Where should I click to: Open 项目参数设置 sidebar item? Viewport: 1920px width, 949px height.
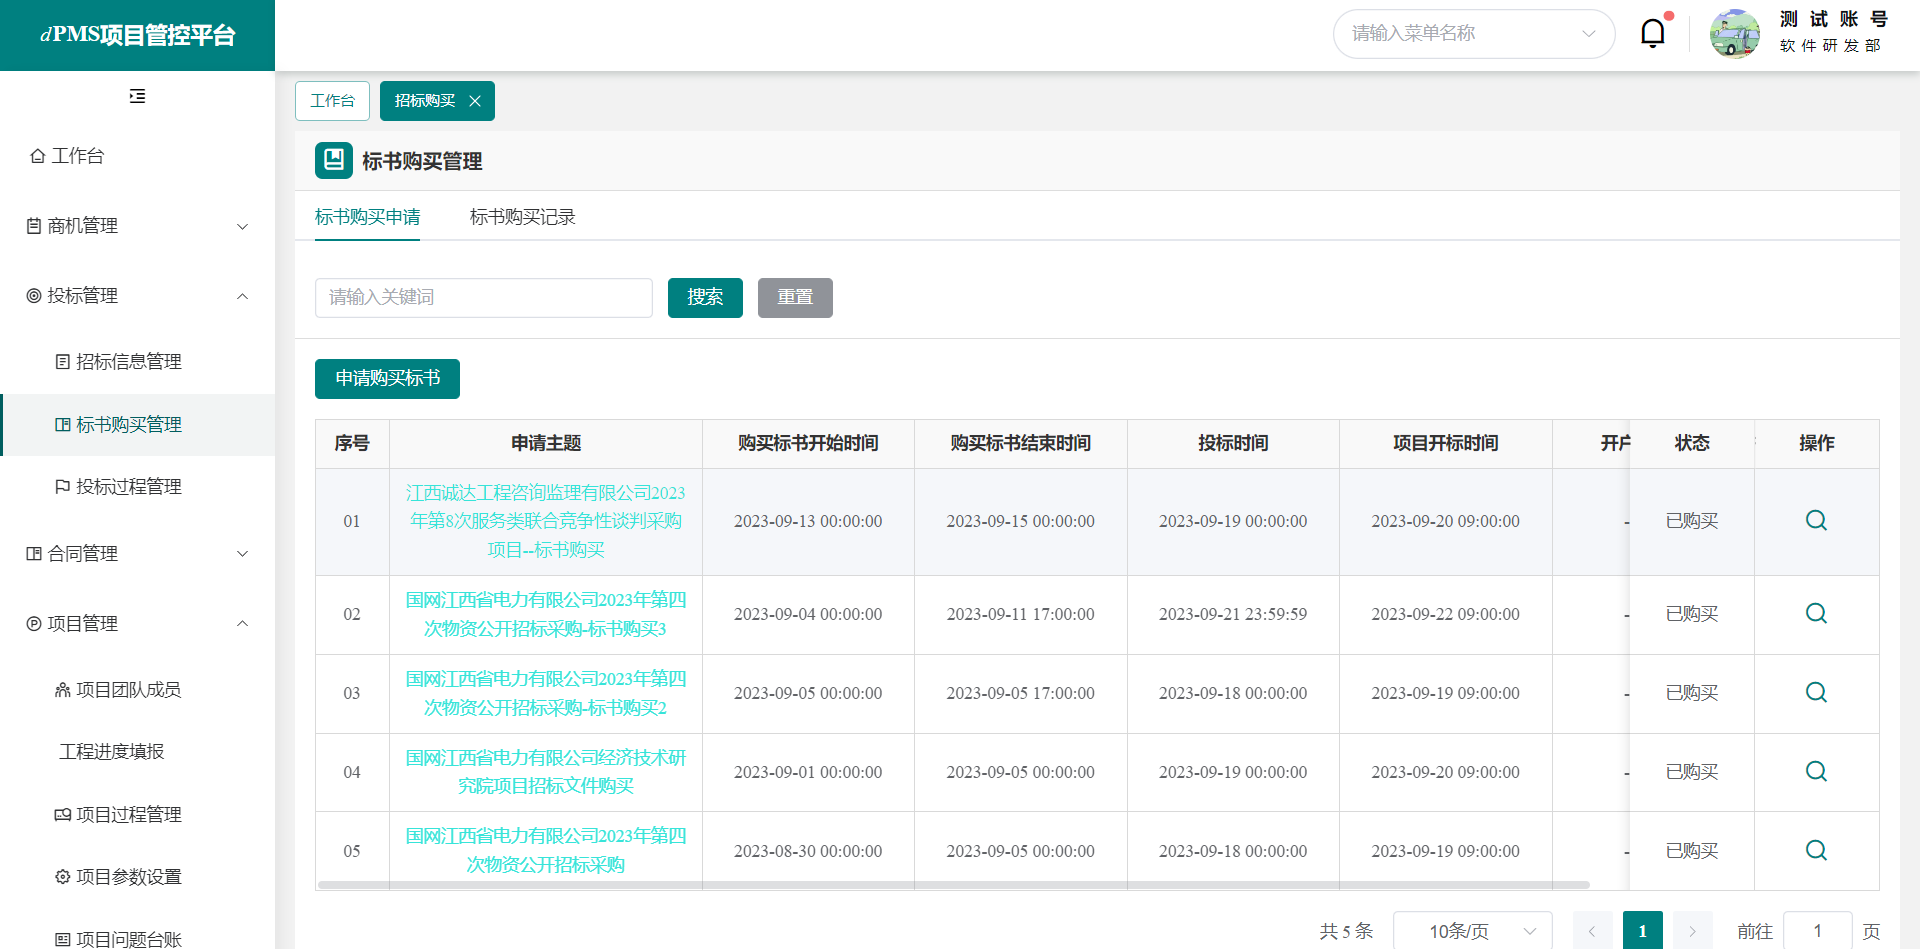(137, 877)
